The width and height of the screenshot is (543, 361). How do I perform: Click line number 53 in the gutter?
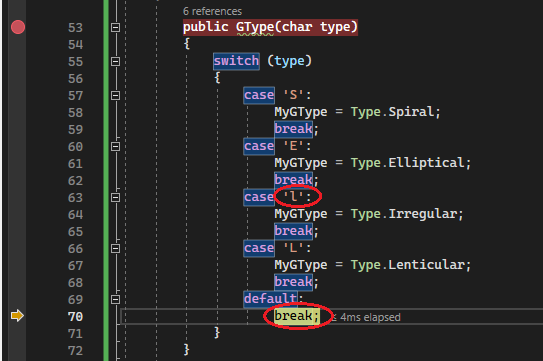[75, 28]
